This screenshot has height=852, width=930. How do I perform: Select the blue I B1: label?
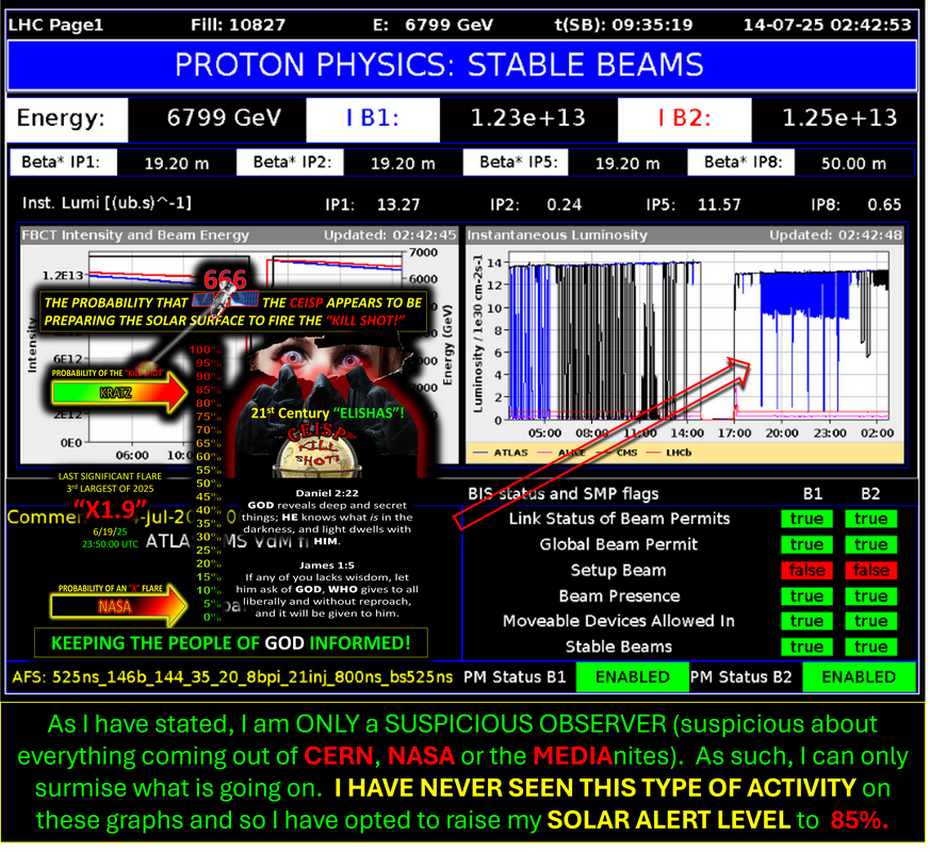pos(373,119)
